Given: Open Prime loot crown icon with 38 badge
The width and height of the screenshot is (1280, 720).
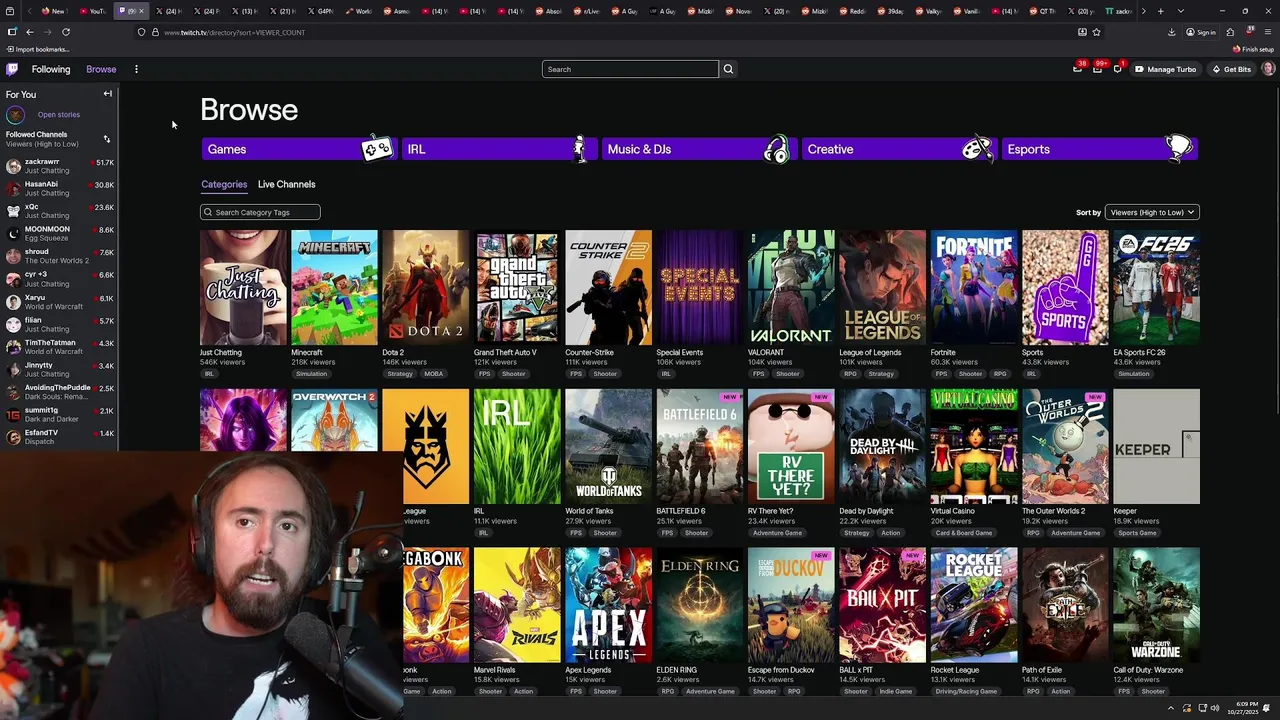Looking at the screenshot, I should [1078, 69].
